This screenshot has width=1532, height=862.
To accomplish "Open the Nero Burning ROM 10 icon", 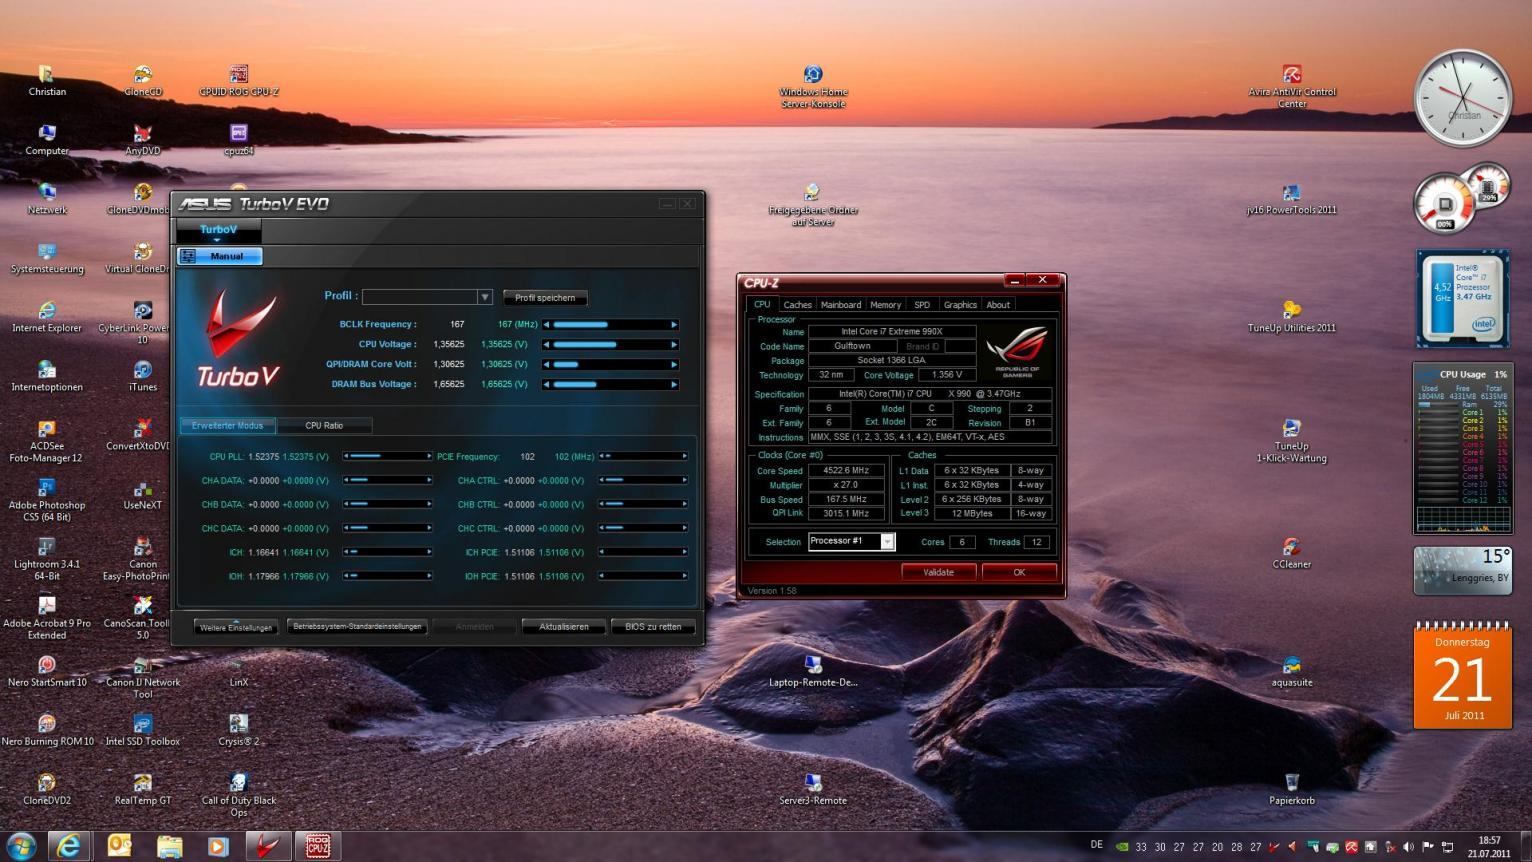I will point(47,729).
